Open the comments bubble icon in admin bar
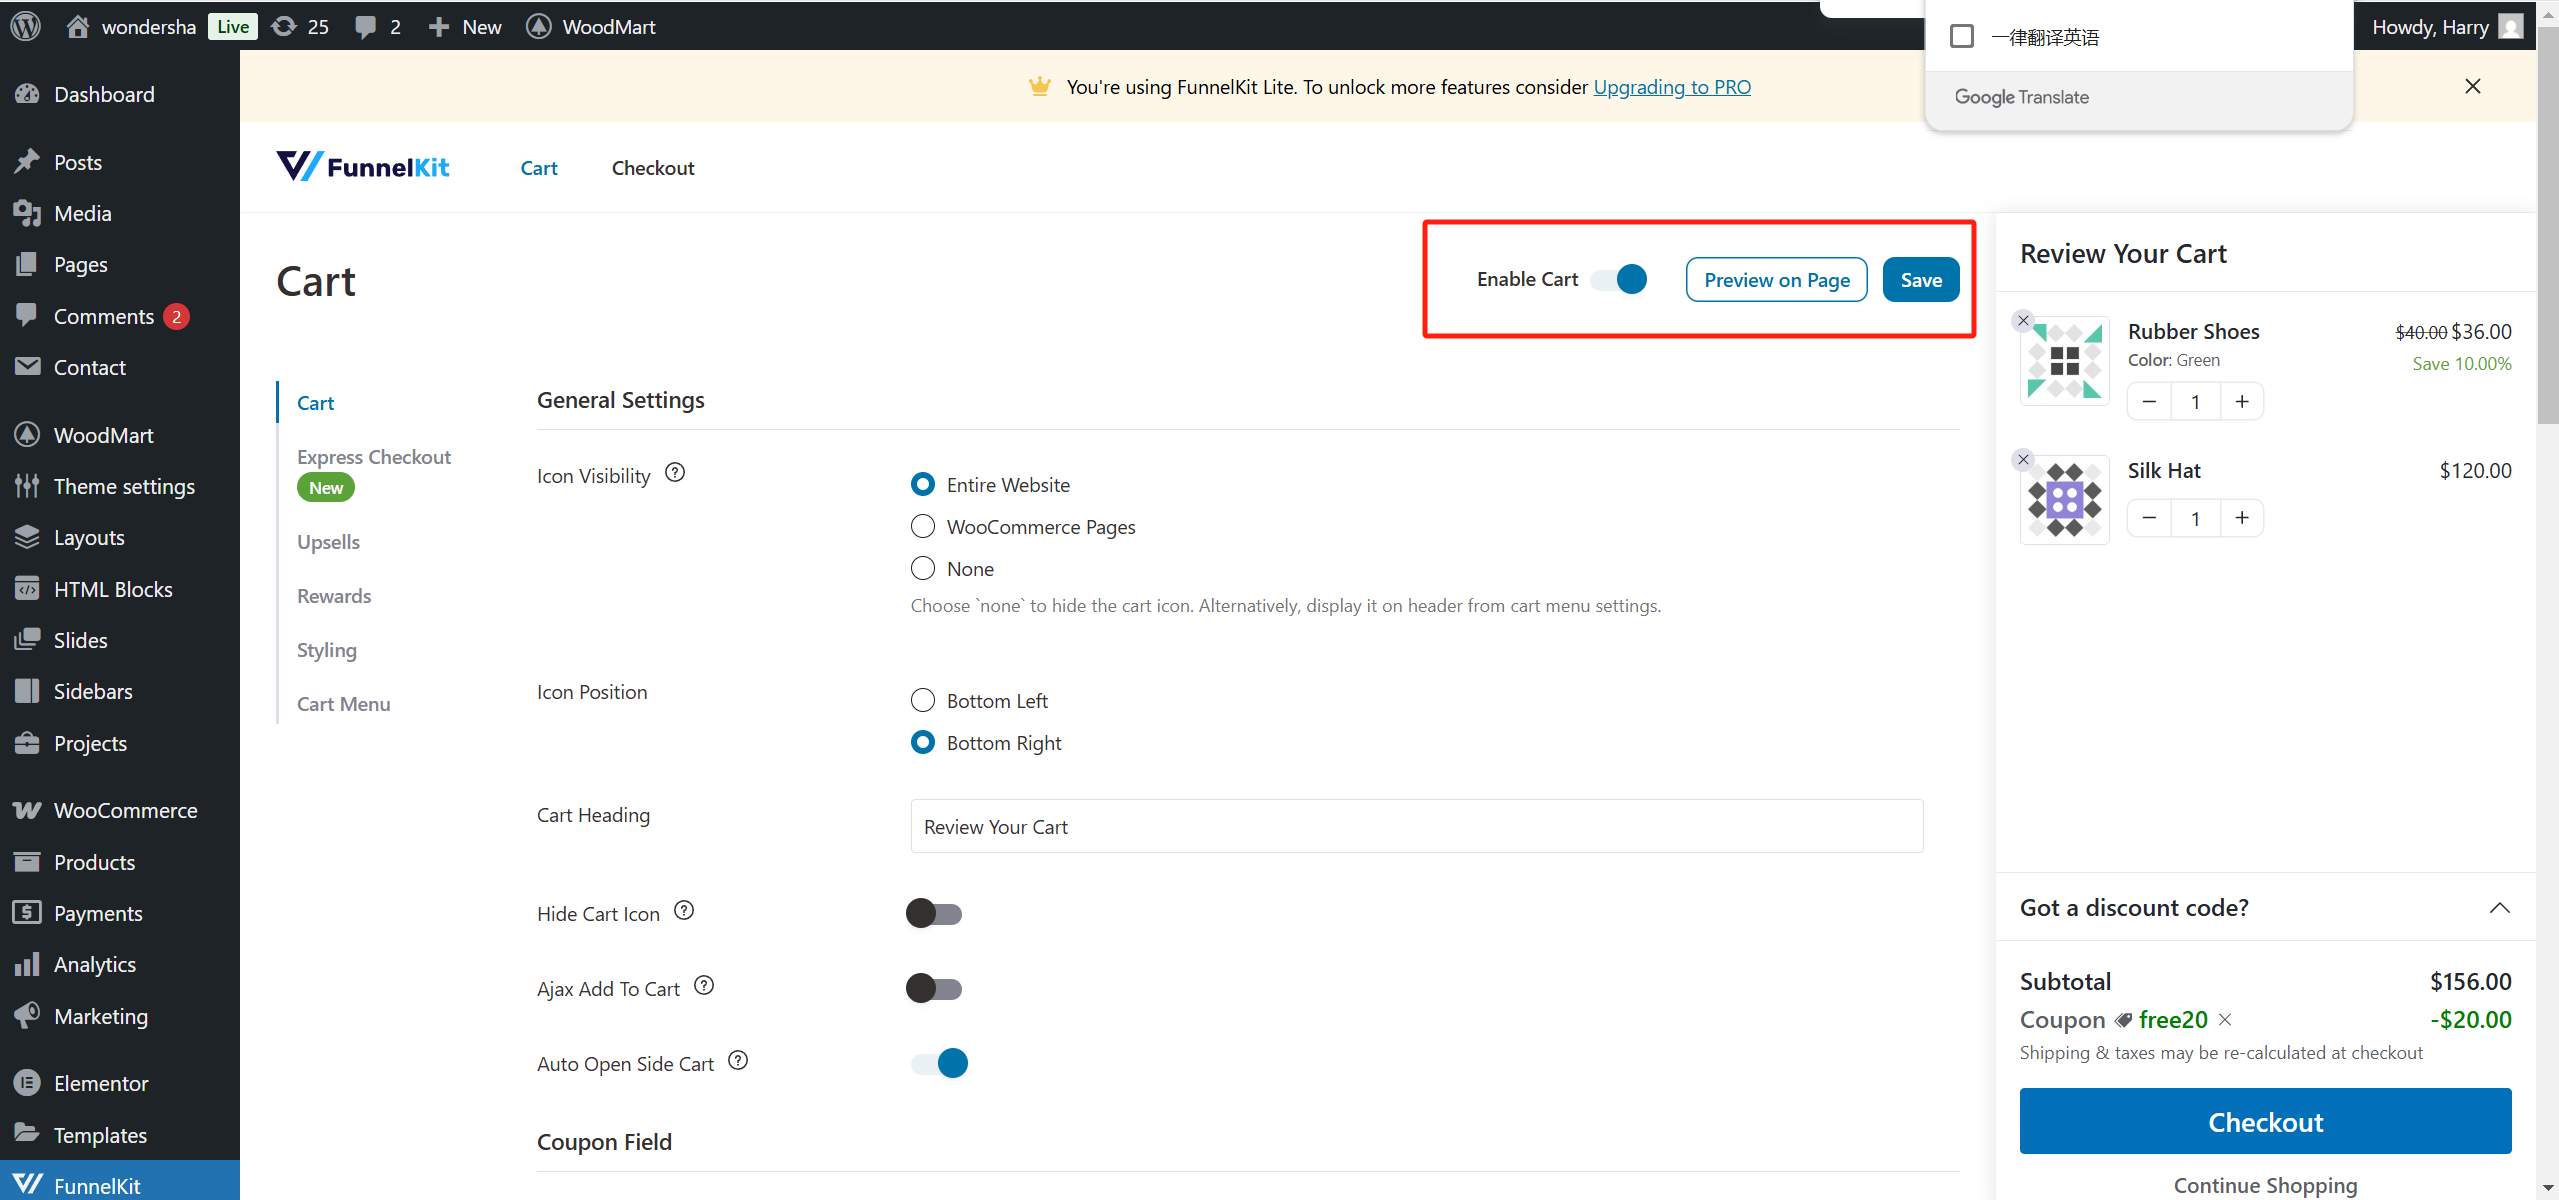Screen dimensions: 2559x1200 (x=366, y=27)
